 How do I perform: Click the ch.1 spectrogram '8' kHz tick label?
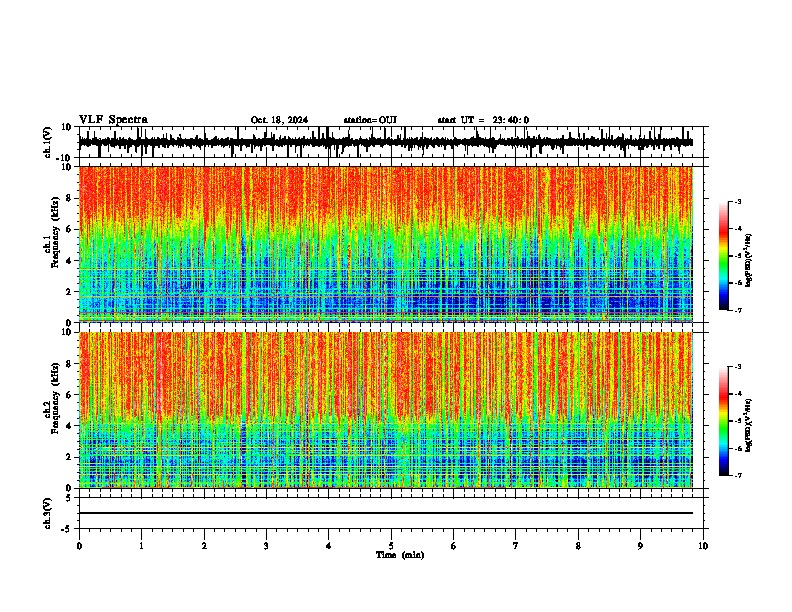pyautogui.click(x=69, y=198)
